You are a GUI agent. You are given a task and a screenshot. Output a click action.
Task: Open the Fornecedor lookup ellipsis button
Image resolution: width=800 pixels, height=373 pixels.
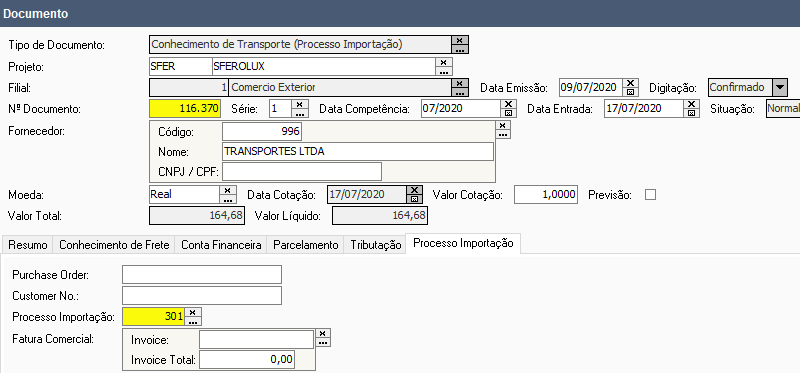(503, 134)
